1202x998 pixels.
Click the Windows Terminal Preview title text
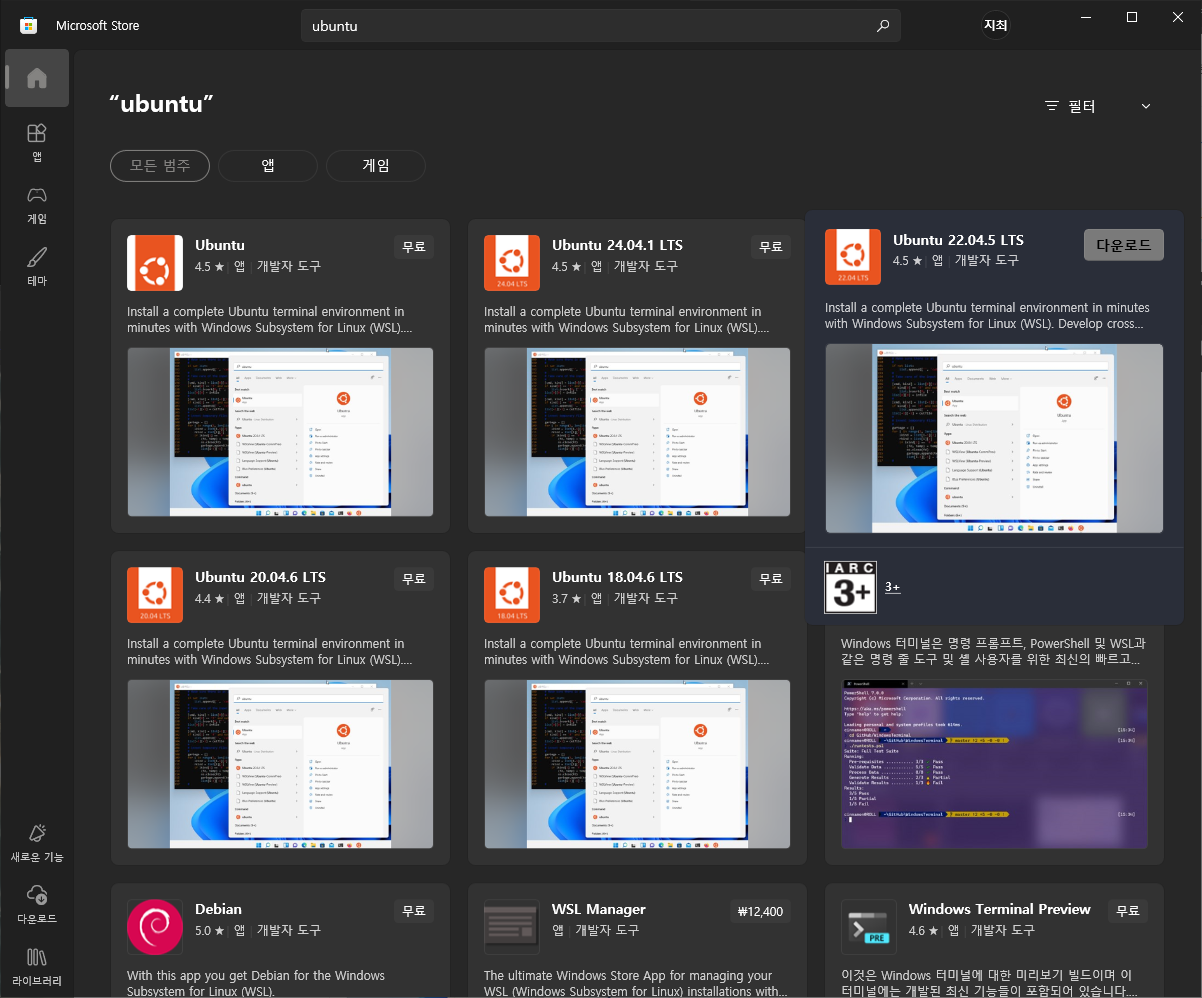click(x=999, y=909)
